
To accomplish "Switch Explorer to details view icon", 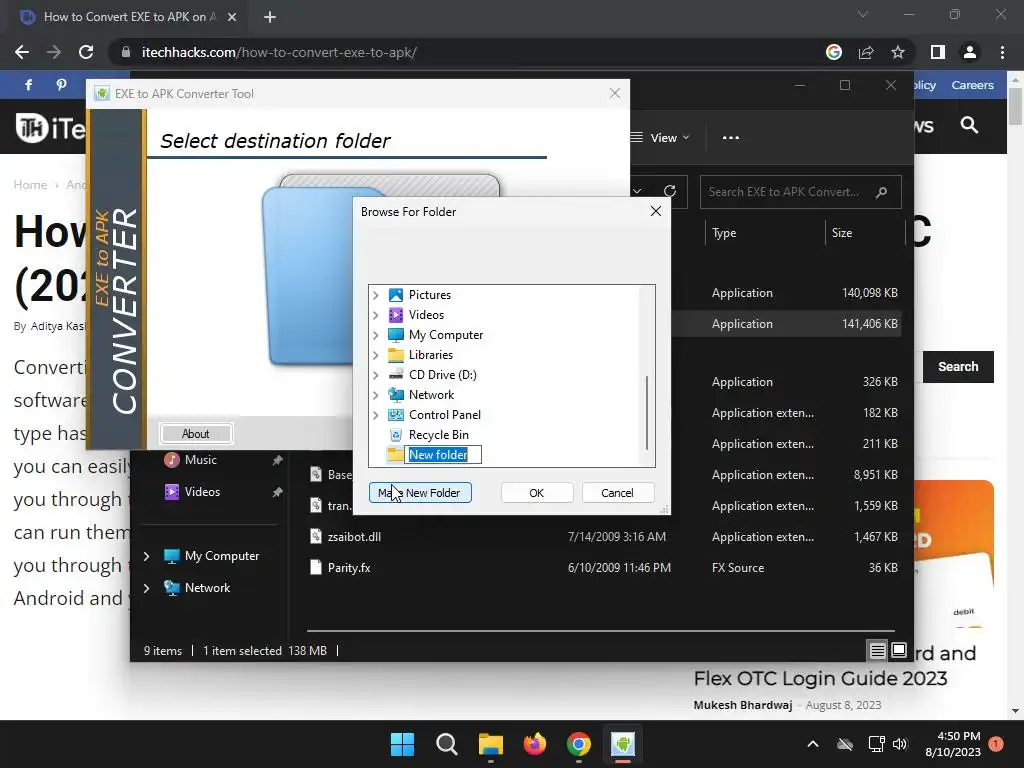I will [x=877, y=650].
